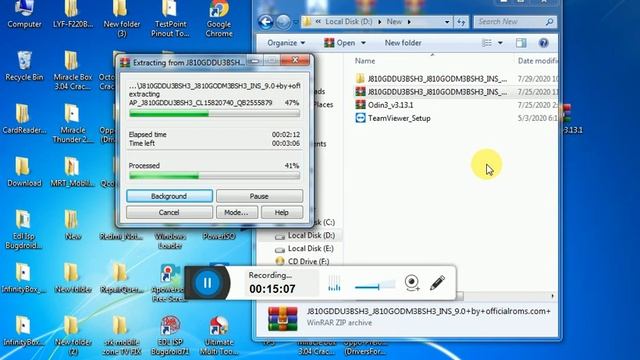The image size is (640, 360).
Task: Select the Miracle Thunder desktop icon
Action: click(x=72, y=123)
